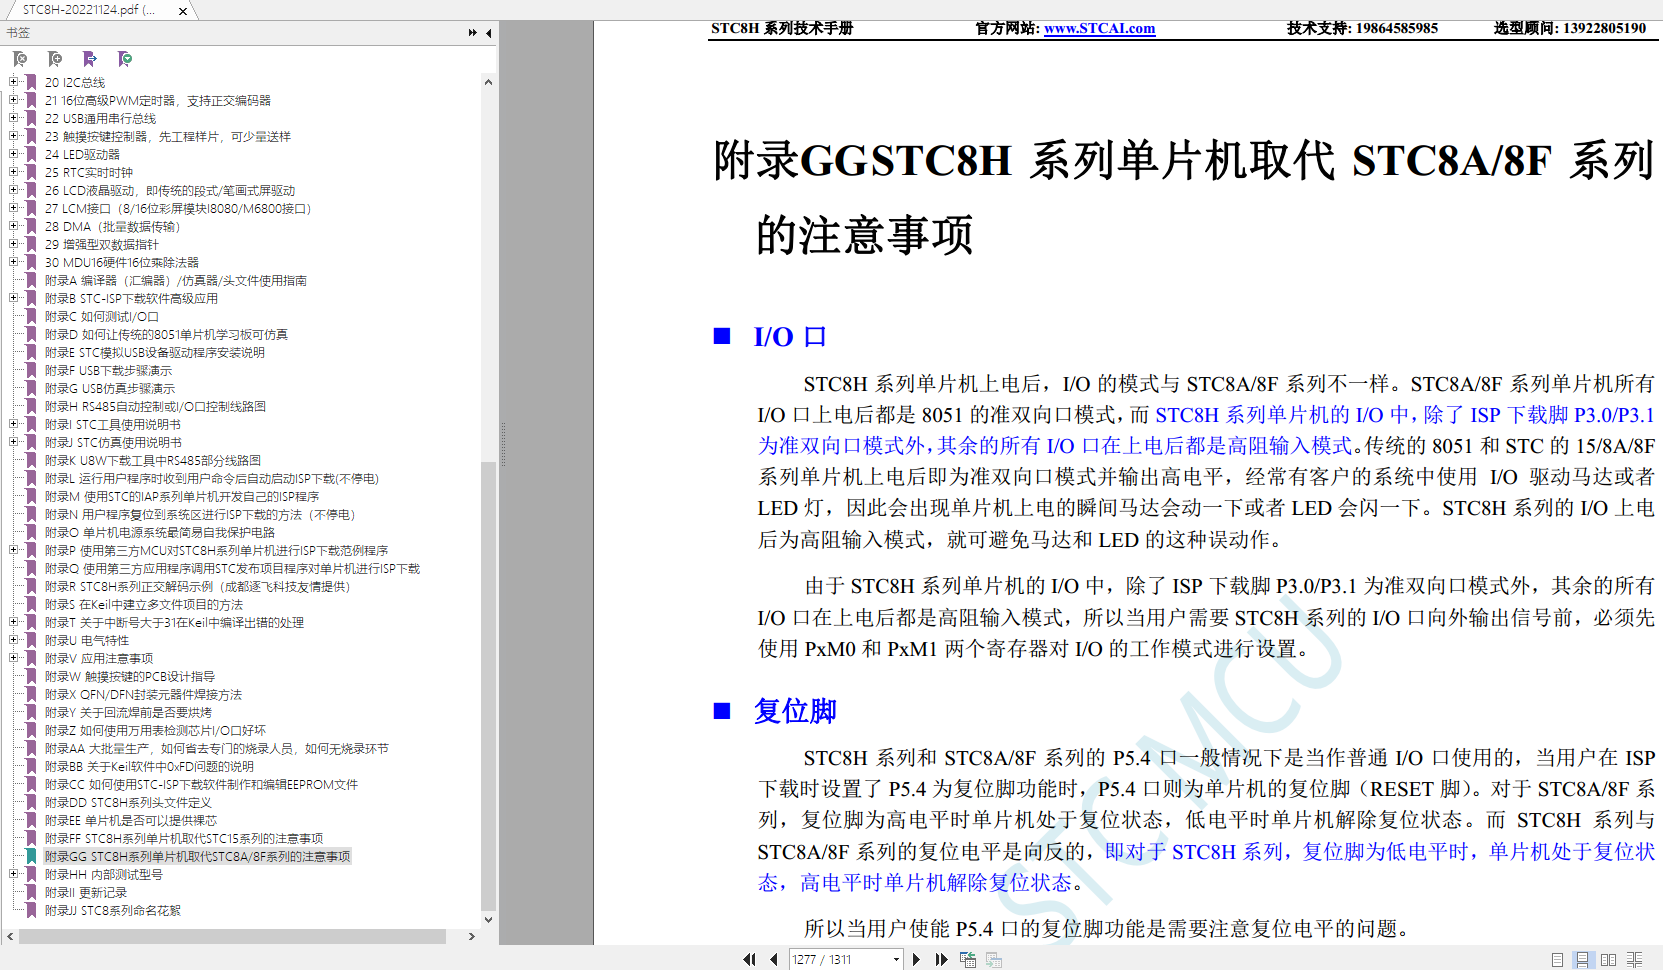Viewport: 1663px width, 970px height.
Task: Click the bookmarks panel vertical scrollbar thumb
Action: [x=488, y=686]
